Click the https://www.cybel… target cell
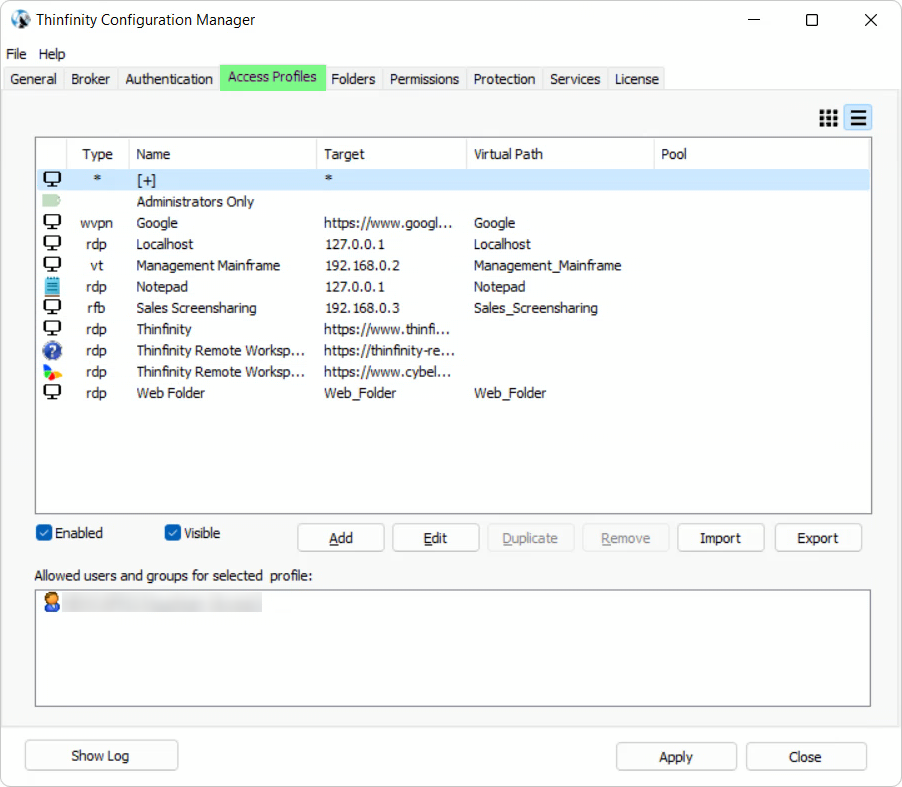902x787 pixels. (387, 372)
